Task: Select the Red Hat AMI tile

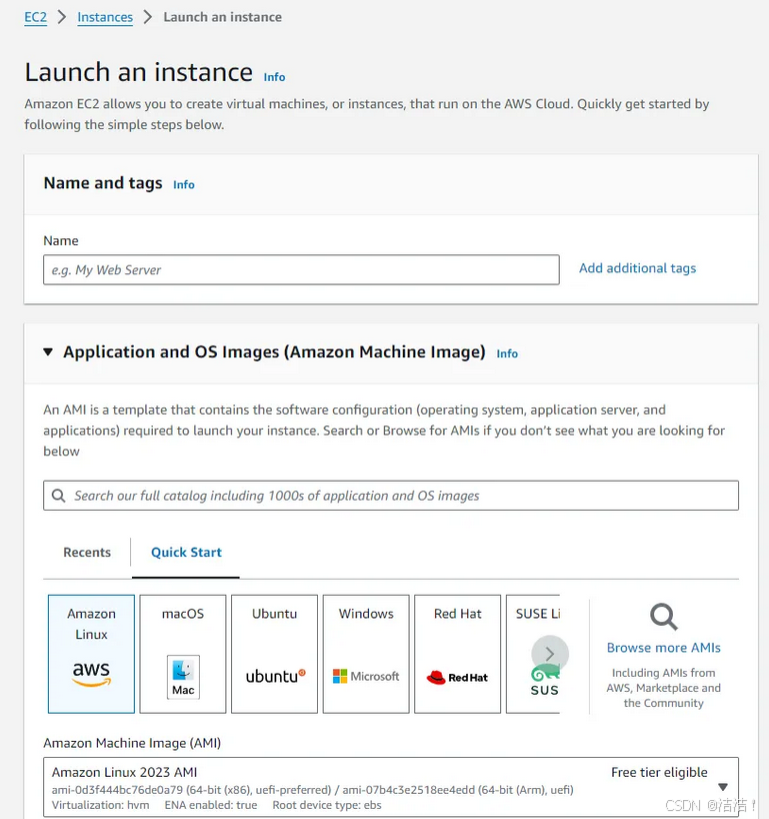Action: click(458, 654)
